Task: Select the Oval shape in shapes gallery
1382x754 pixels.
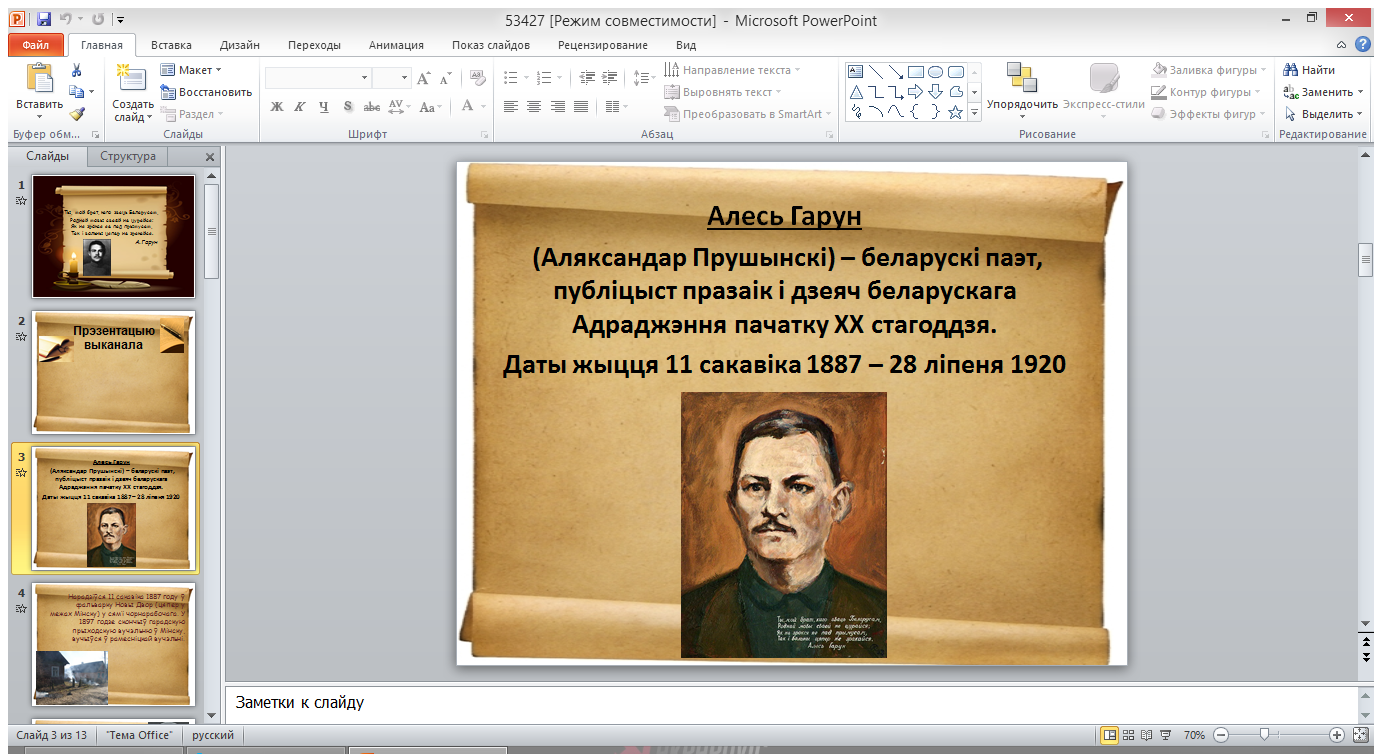Action: click(935, 71)
